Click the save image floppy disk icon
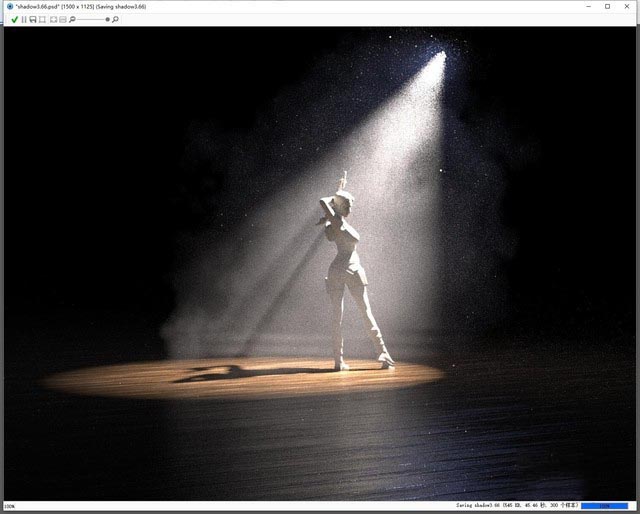Image resolution: width=640 pixels, height=514 pixels. [33, 19]
